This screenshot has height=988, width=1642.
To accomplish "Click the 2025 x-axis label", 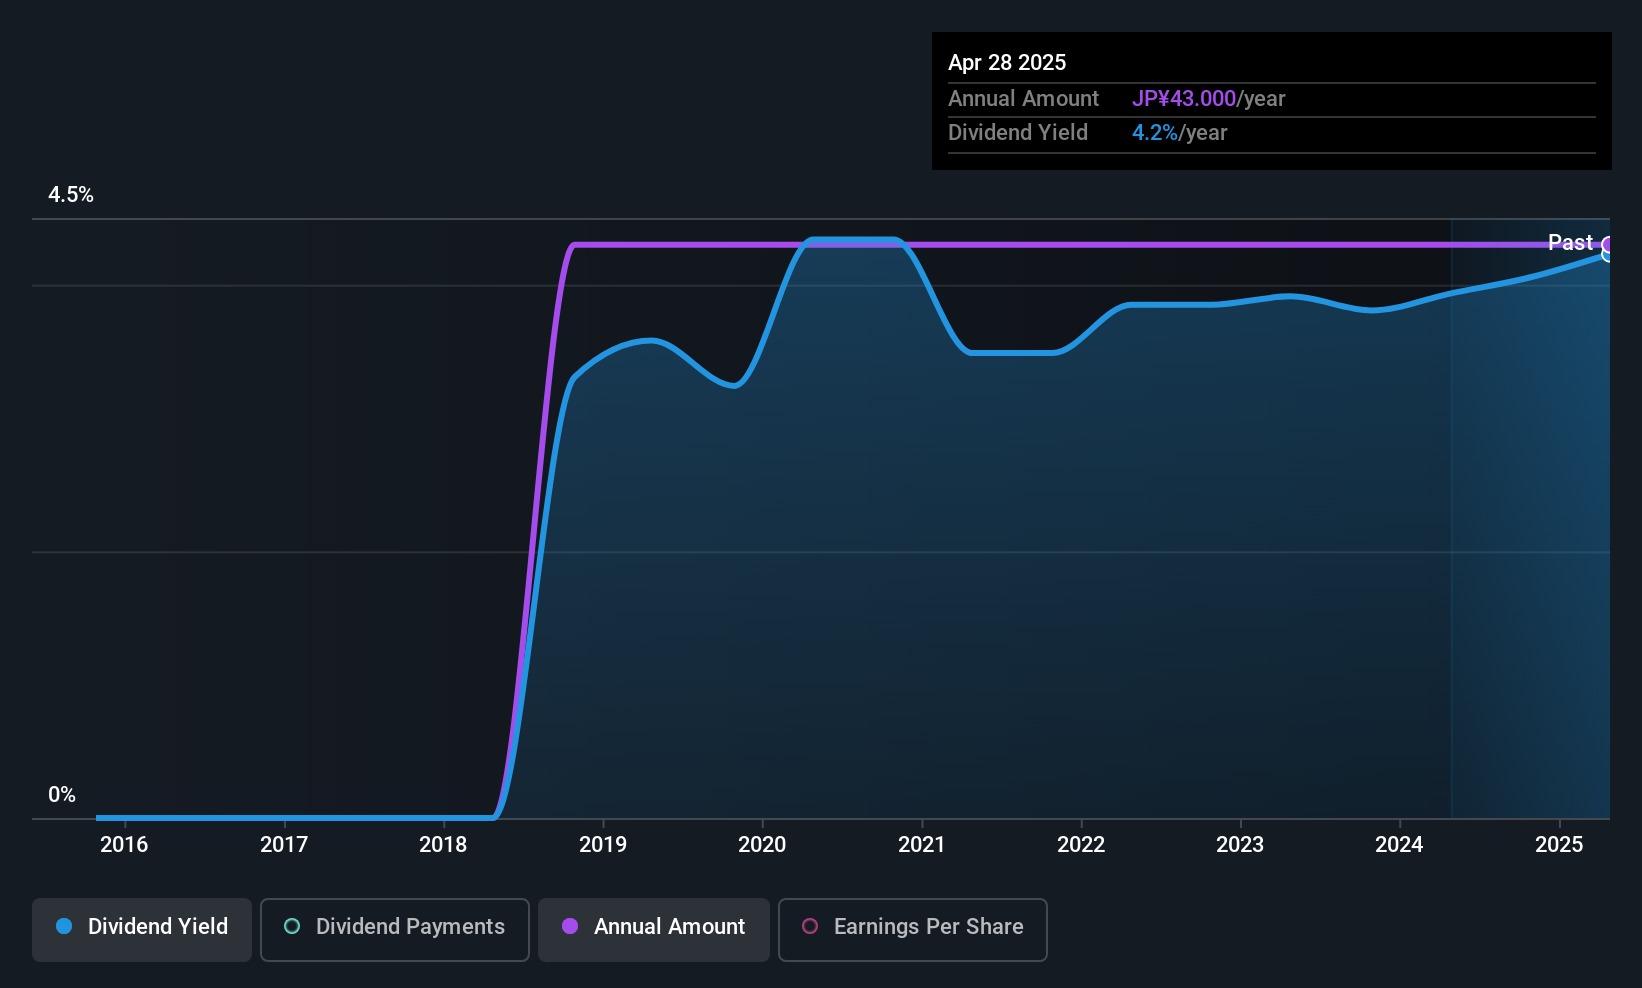I will tap(1559, 844).
